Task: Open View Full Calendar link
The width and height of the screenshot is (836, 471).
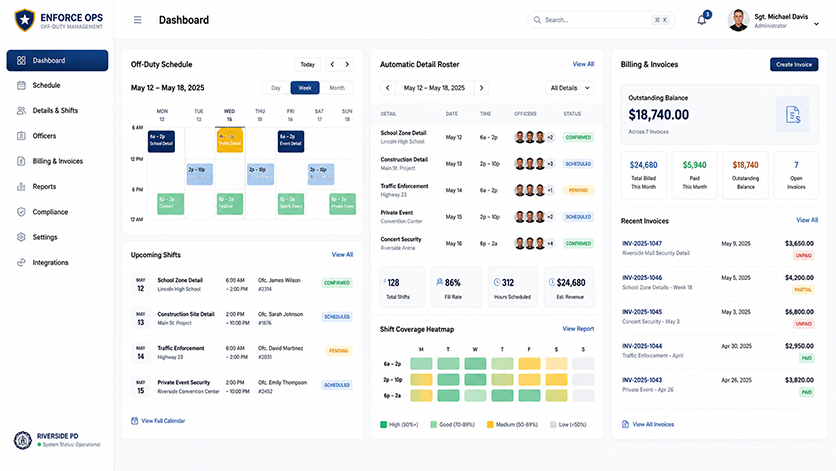Action: pyautogui.click(x=163, y=421)
